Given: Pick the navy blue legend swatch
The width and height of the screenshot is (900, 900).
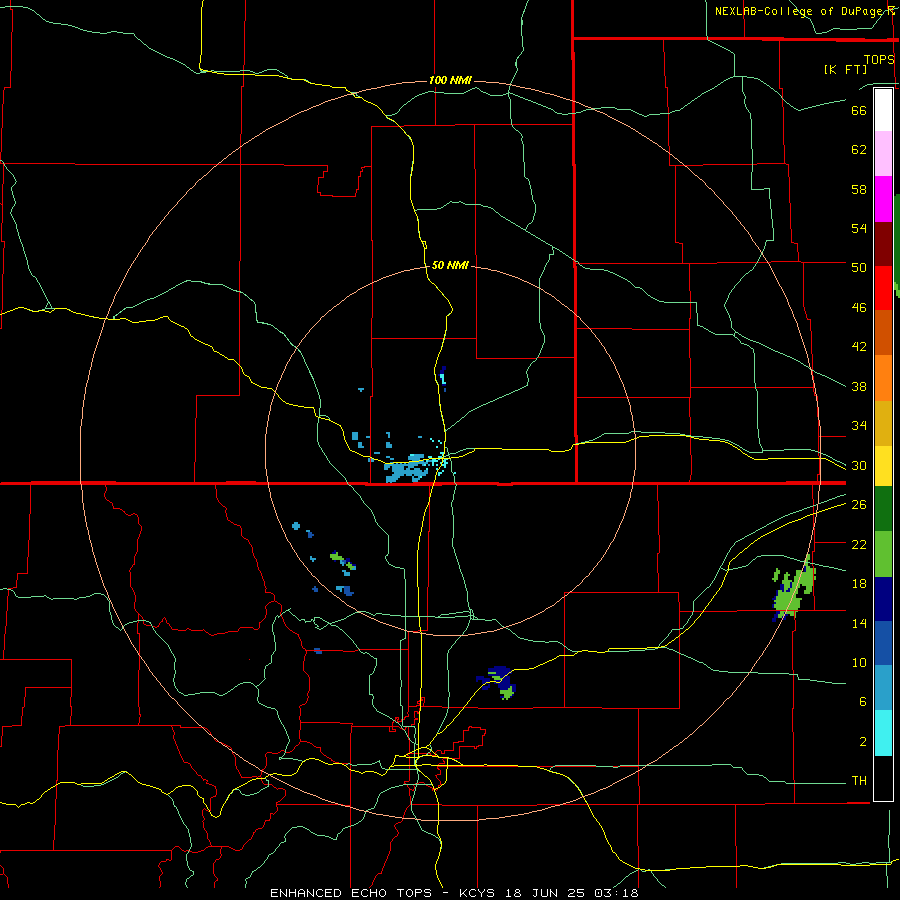Looking at the screenshot, I should click(x=883, y=599).
